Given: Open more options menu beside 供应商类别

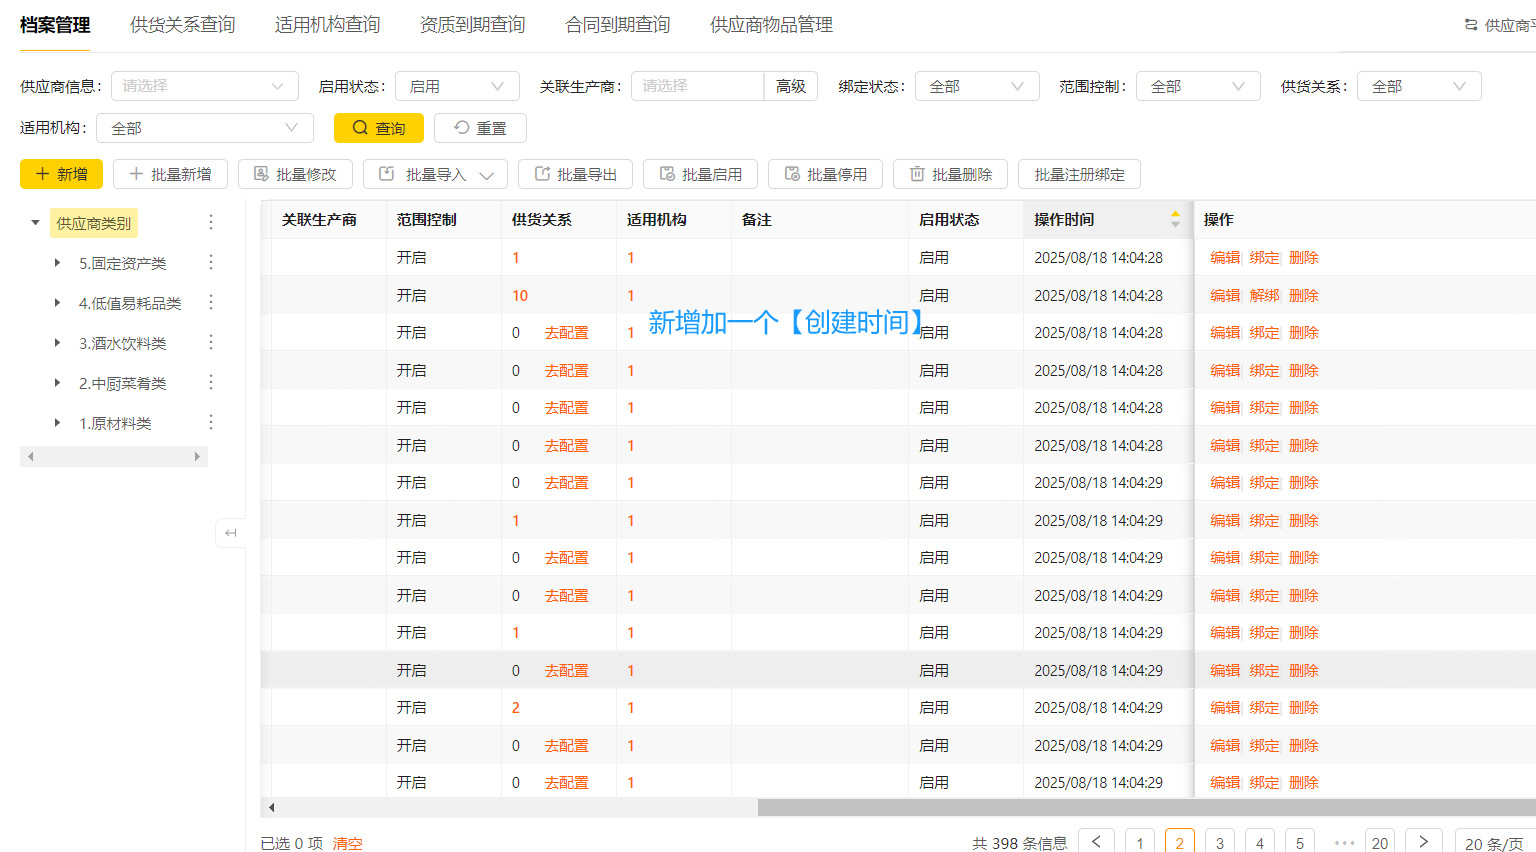Looking at the screenshot, I should [x=211, y=222].
